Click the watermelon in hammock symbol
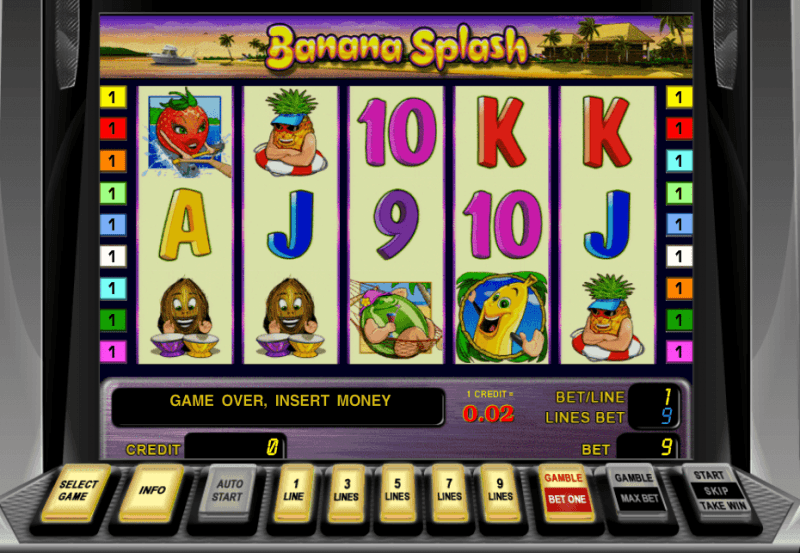Image resolution: width=800 pixels, height=553 pixels. [x=395, y=318]
